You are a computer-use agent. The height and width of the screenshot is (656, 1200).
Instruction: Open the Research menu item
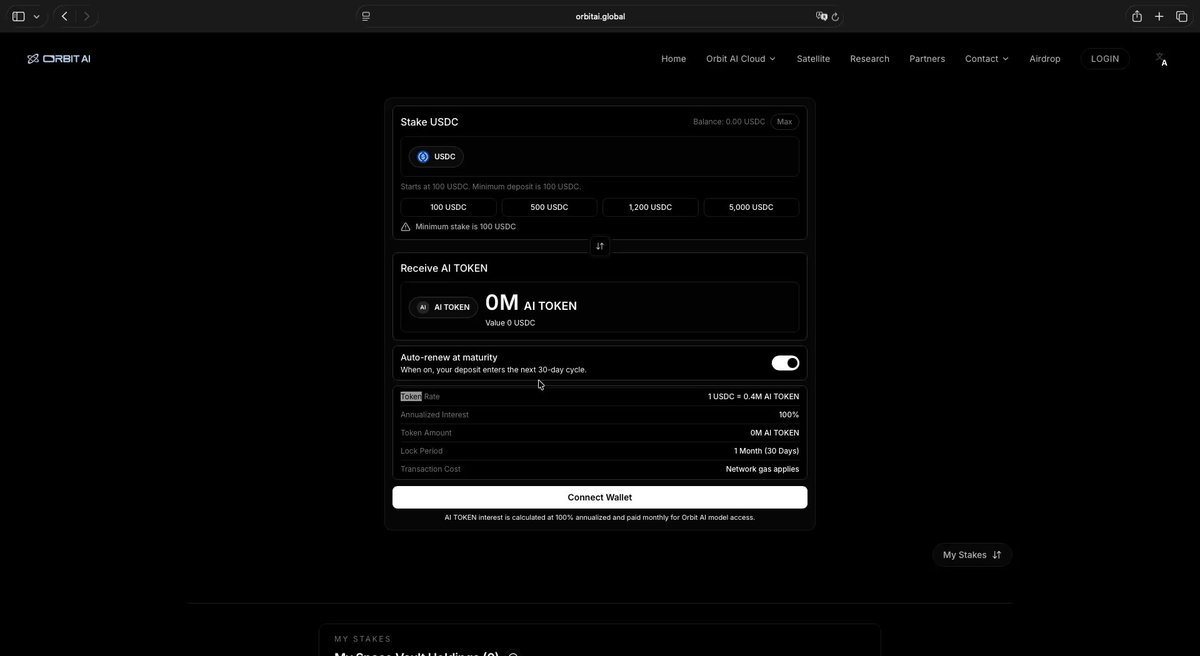pos(870,59)
